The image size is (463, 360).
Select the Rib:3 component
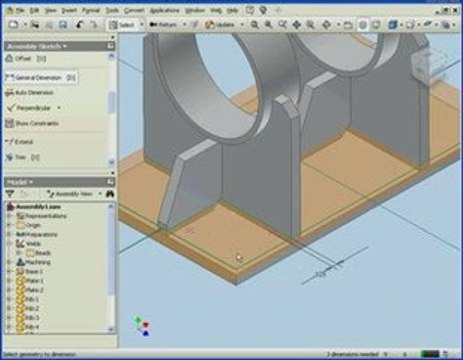[28, 318]
